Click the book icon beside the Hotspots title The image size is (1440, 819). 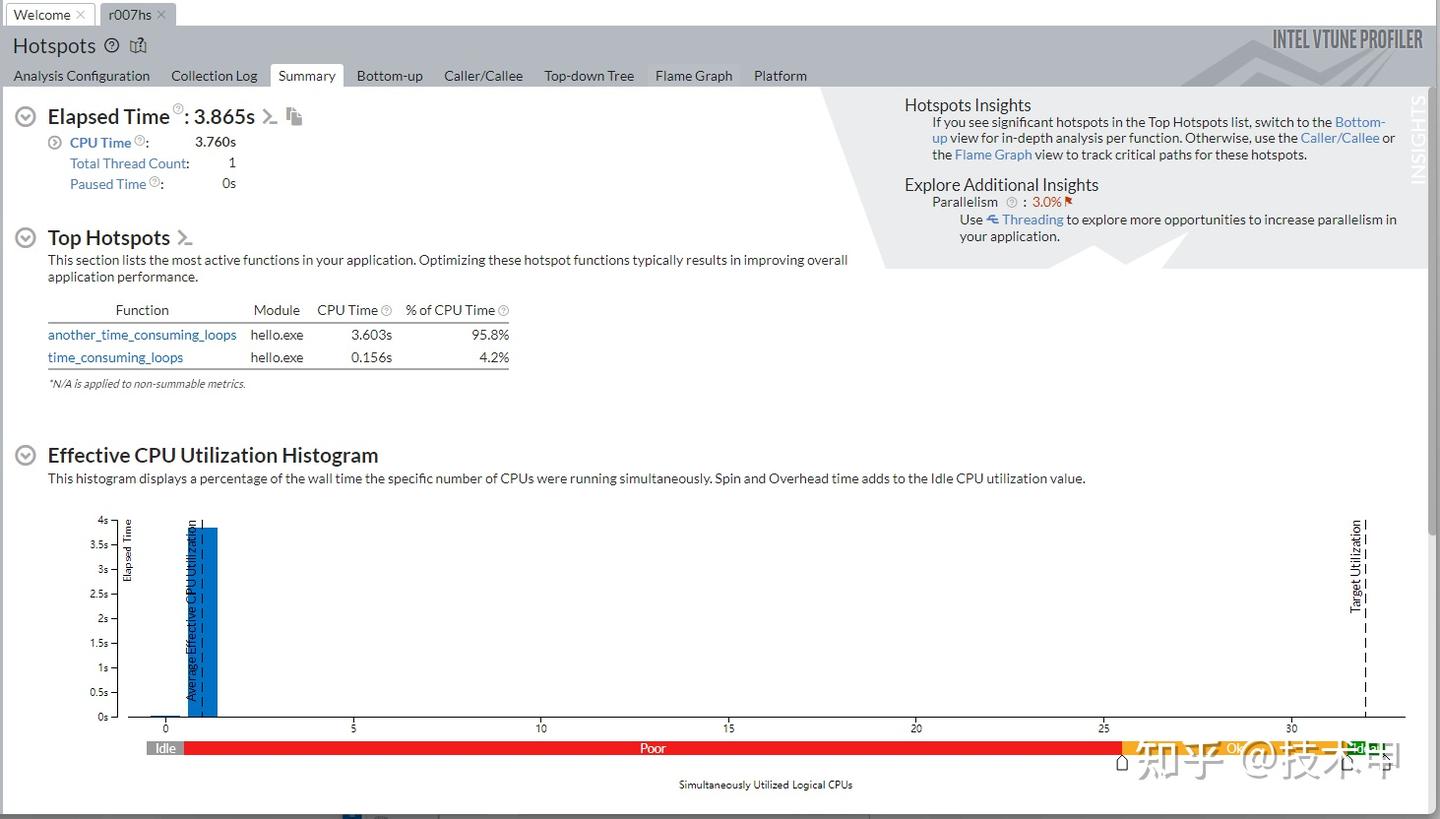coord(138,45)
